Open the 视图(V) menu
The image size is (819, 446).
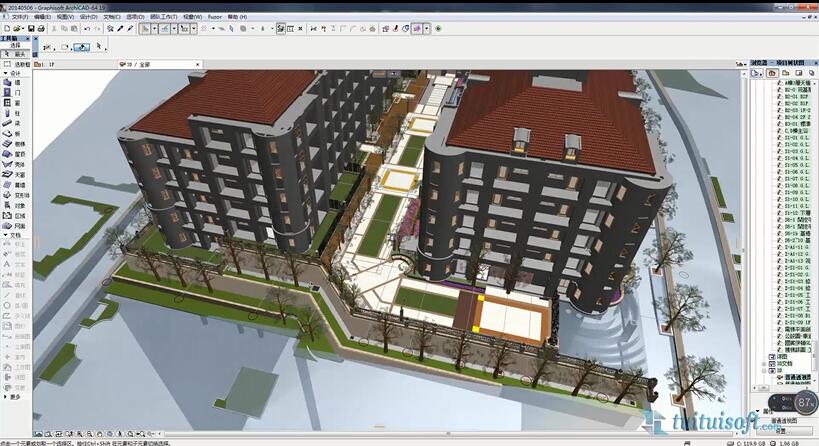(x=65, y=17)
